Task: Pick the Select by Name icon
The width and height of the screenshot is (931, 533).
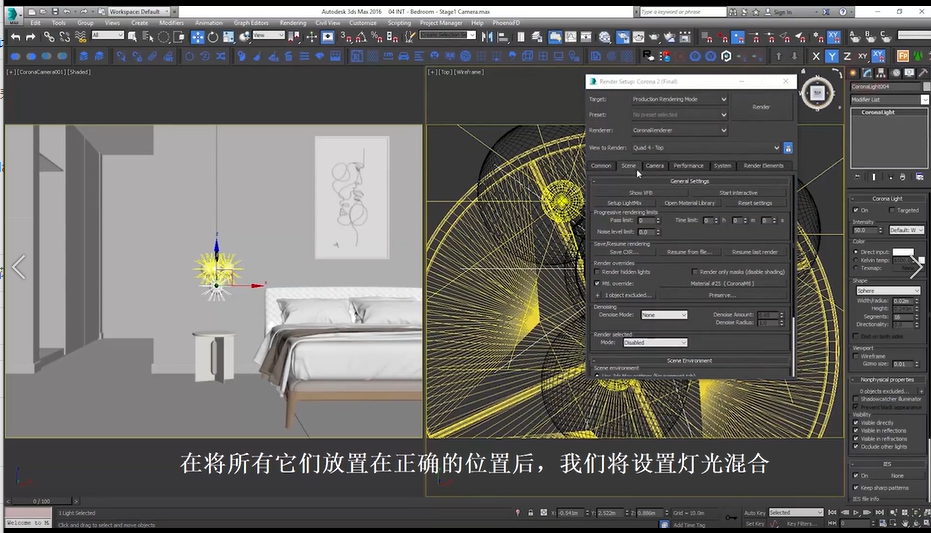Action: (148, 37)
